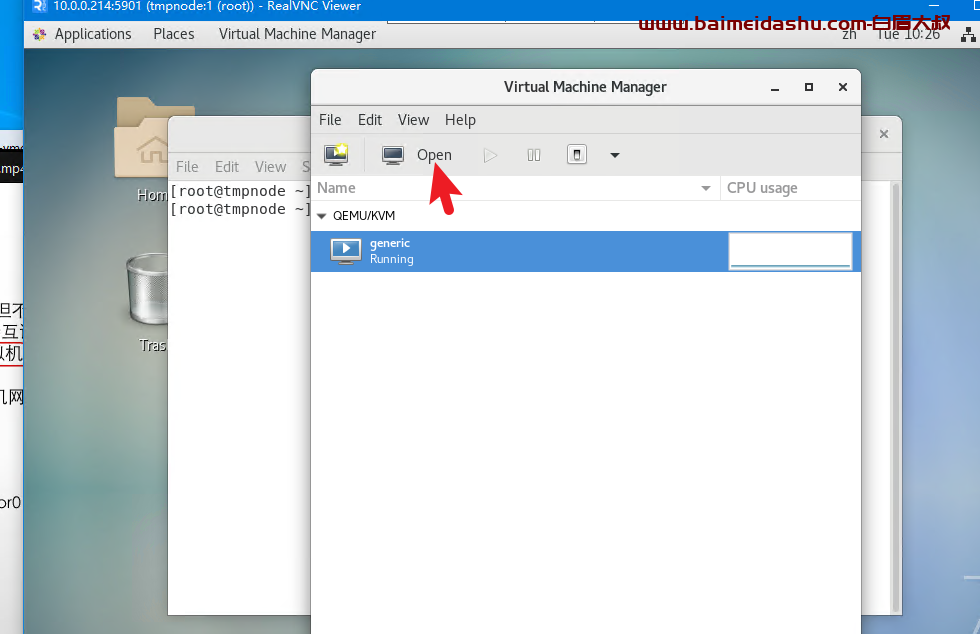Click the zh input language indicator
The image size is (980, 634).
pos(849,35)
